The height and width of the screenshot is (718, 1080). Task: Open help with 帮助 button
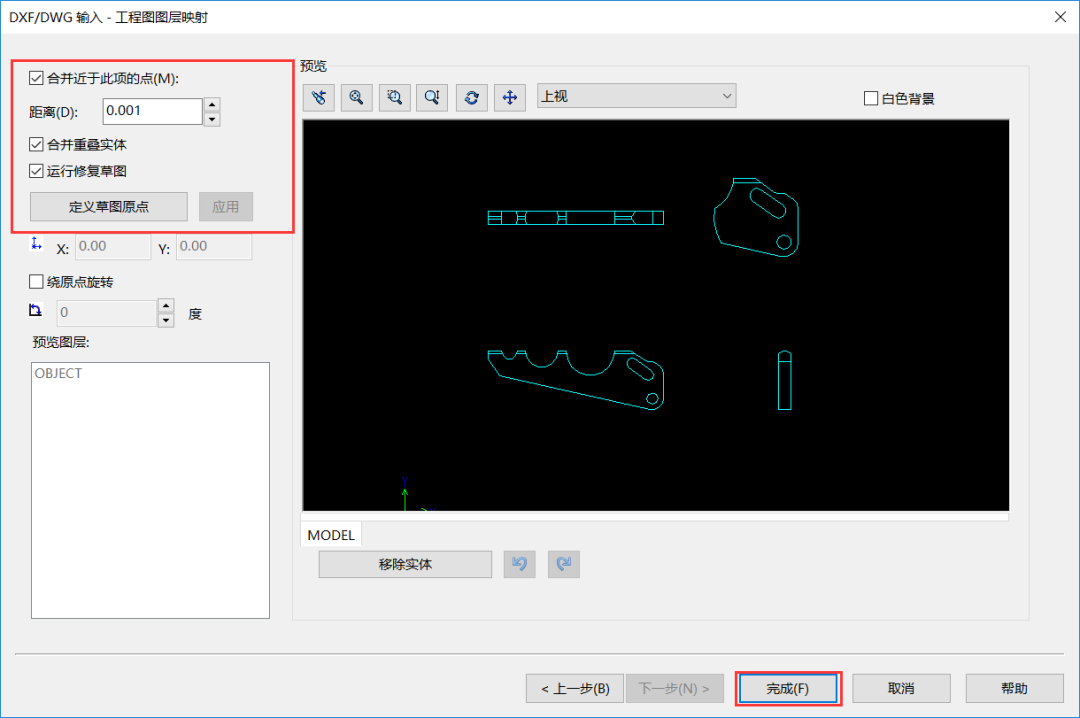pos(1015,688)
